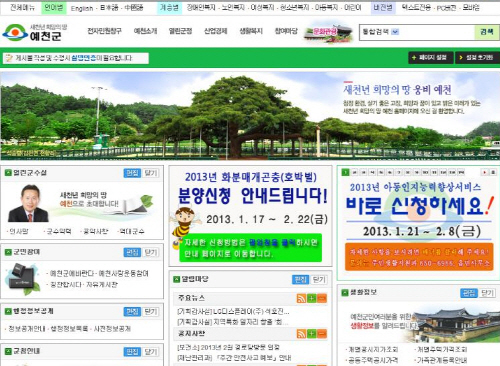This screenshot has height=366, width=500.
Task: Click the play arrow in the banner slideshow
Action: [x=484, y=172]
